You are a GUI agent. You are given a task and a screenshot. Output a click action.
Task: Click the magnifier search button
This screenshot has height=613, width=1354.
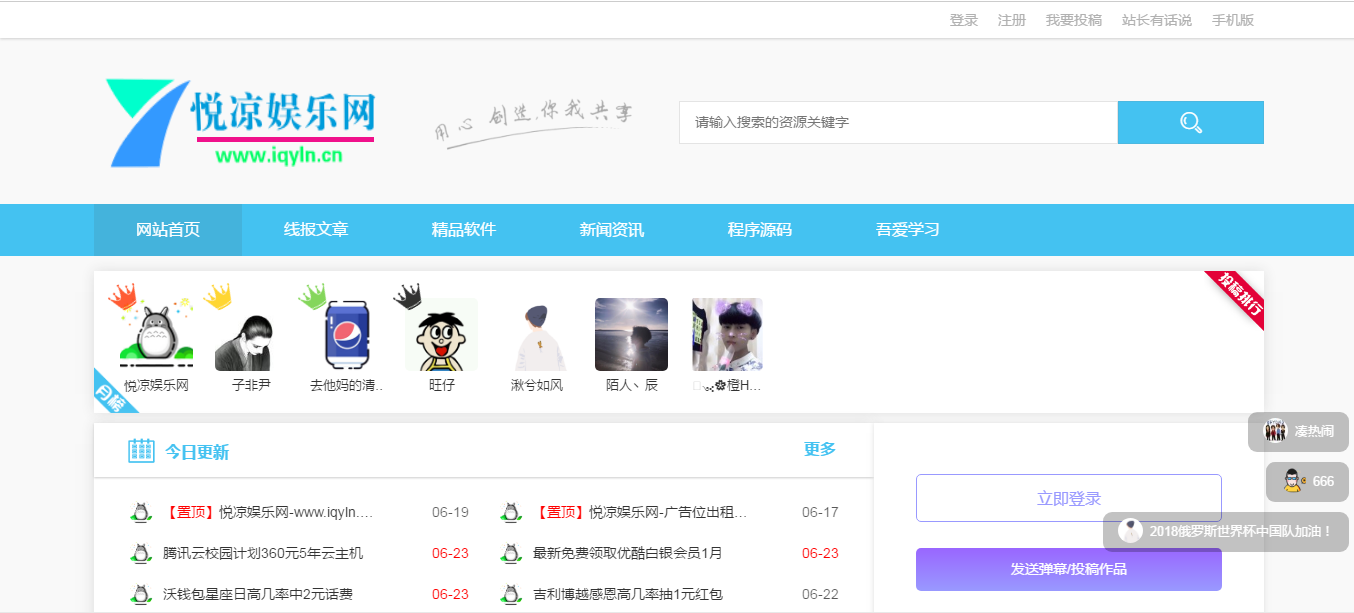[x=1190, y=123]
